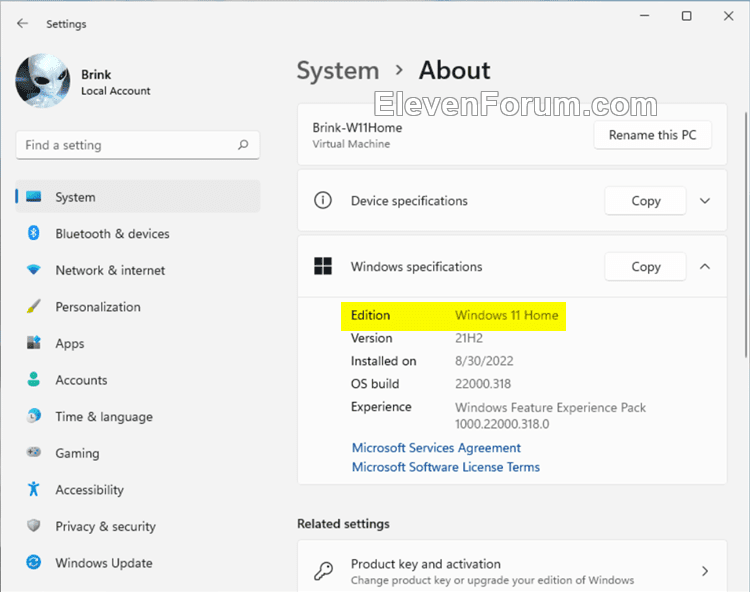The image size is (750, 592).
Task: Click the System monitor icon in sidebar
Action: tap(33, 197)
